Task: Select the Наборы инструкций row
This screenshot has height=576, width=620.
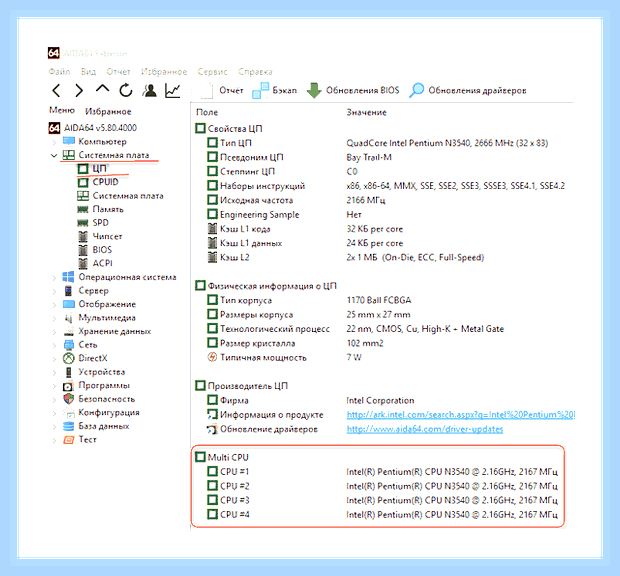Action: click(x=386, y=186)
